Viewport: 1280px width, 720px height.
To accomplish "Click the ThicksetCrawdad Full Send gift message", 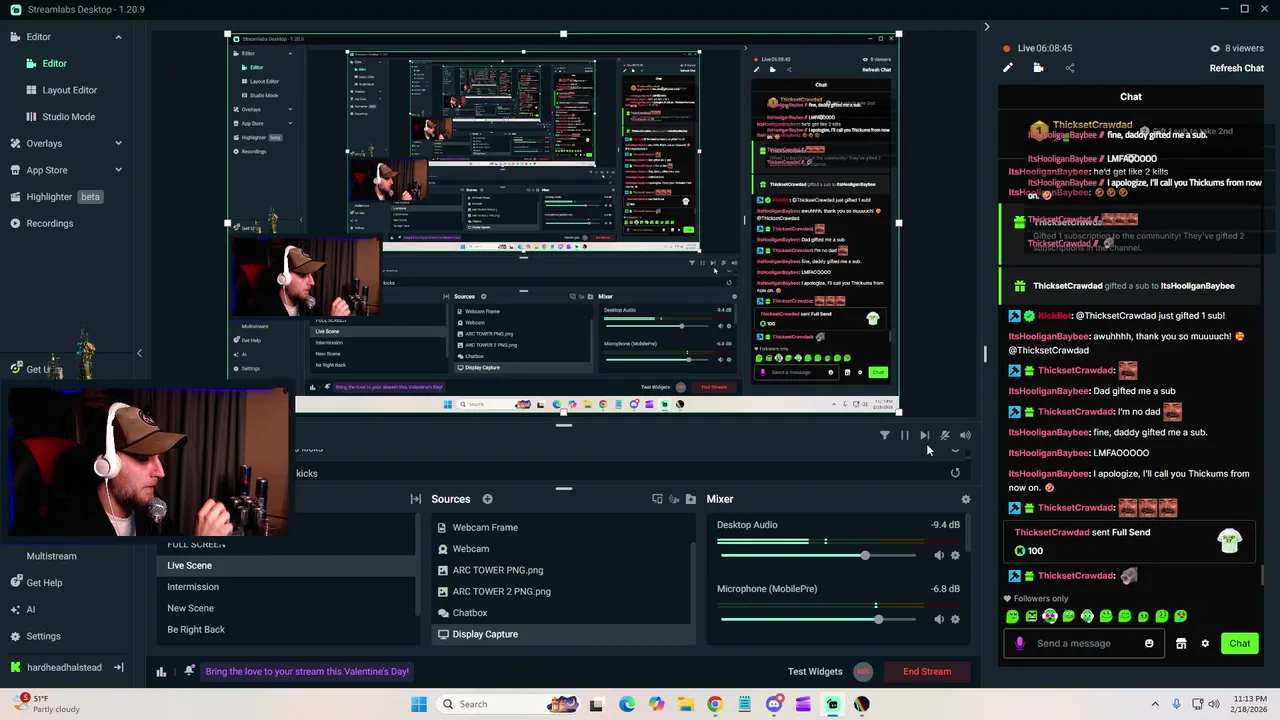I will 1130,541.
